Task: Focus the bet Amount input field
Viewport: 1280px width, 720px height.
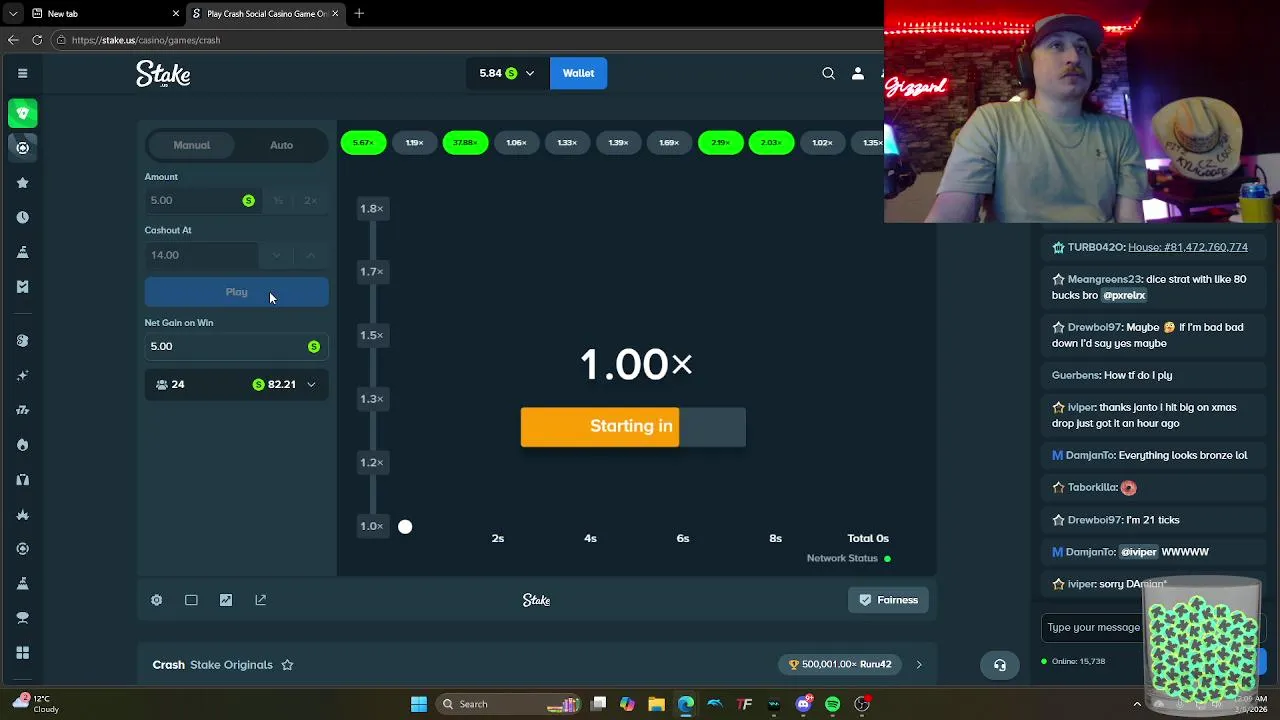Action: pyautogui.click(x=201, y=200)
